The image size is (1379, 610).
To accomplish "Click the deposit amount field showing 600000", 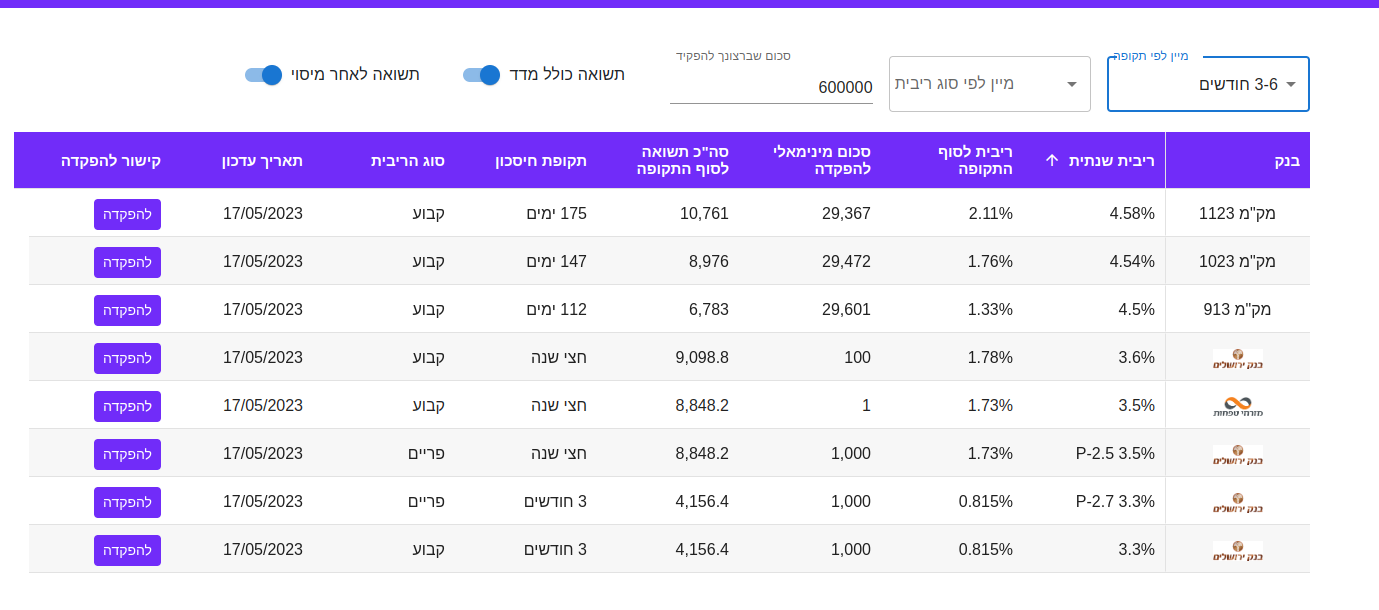I will click(x=771, y=87).
